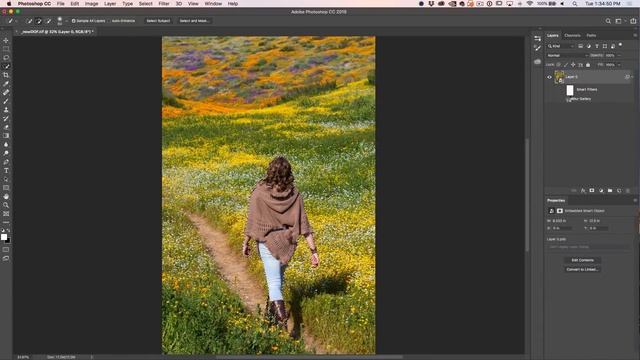
Task: Select the Horizontal Type tool
Action: (x=6, y=171)
